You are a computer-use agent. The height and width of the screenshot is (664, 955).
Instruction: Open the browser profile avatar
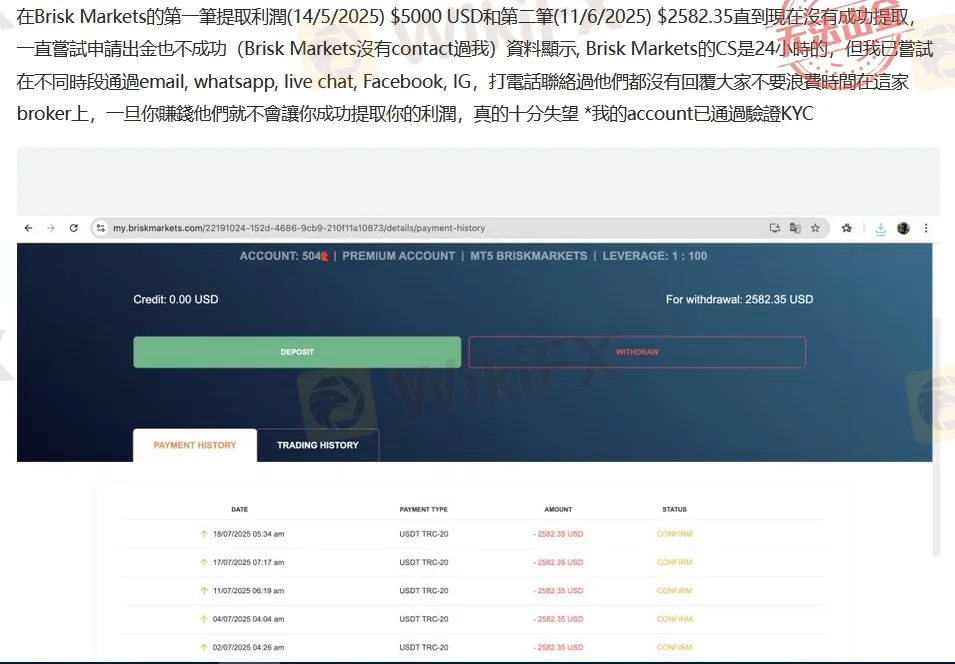(903, 228)
